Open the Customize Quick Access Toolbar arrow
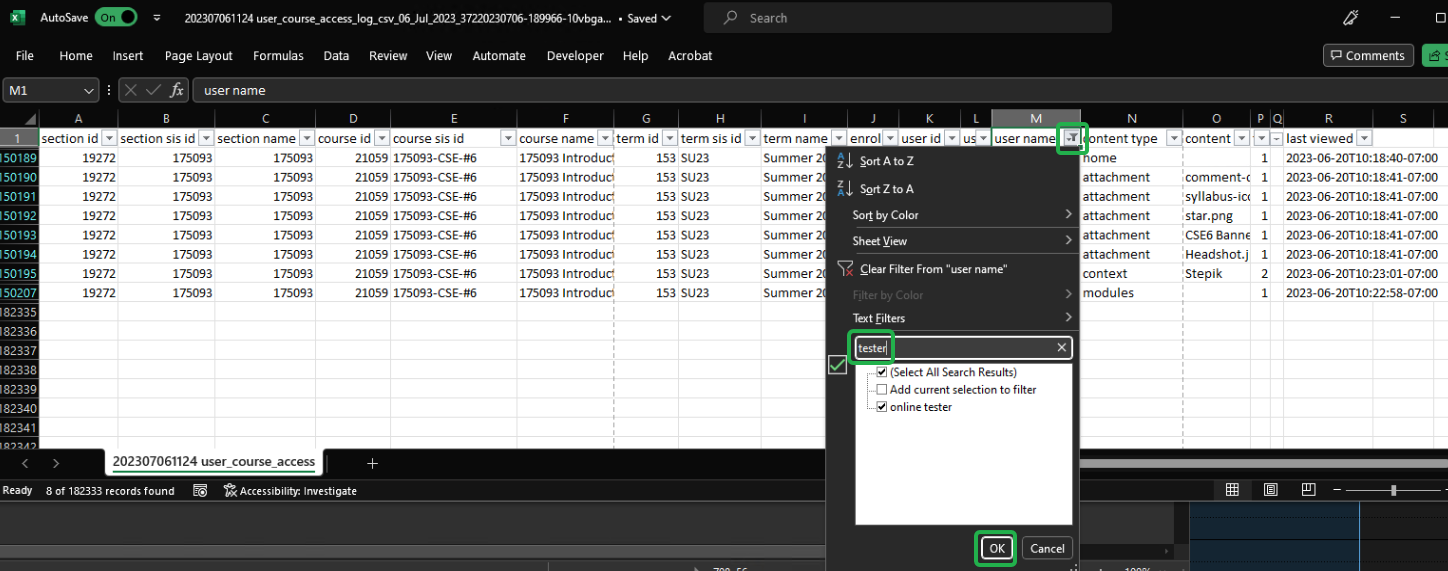Screen dimensions: 1448x571 pos(157,18)
